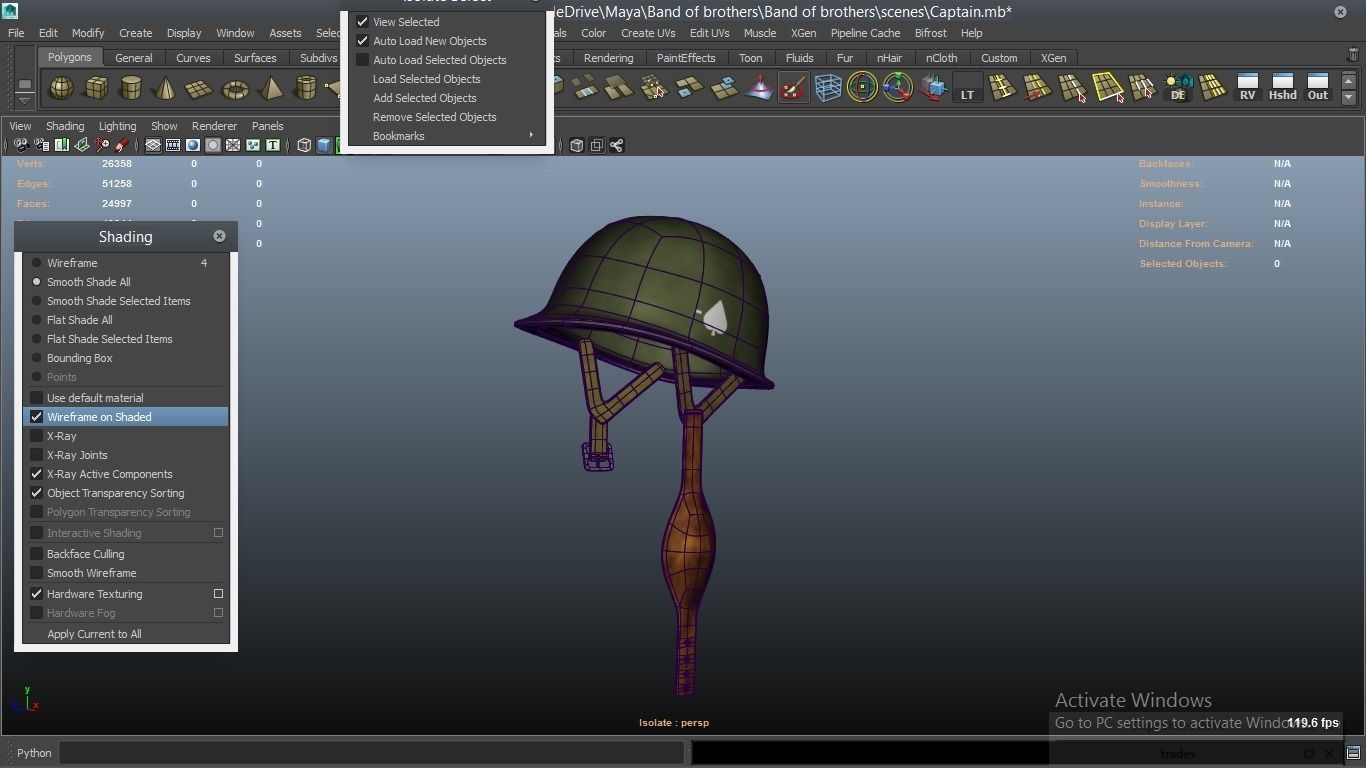This screenshot has height=768, width=1366.
Task: Open the panel Lighting menu
Action: point(117,126)
